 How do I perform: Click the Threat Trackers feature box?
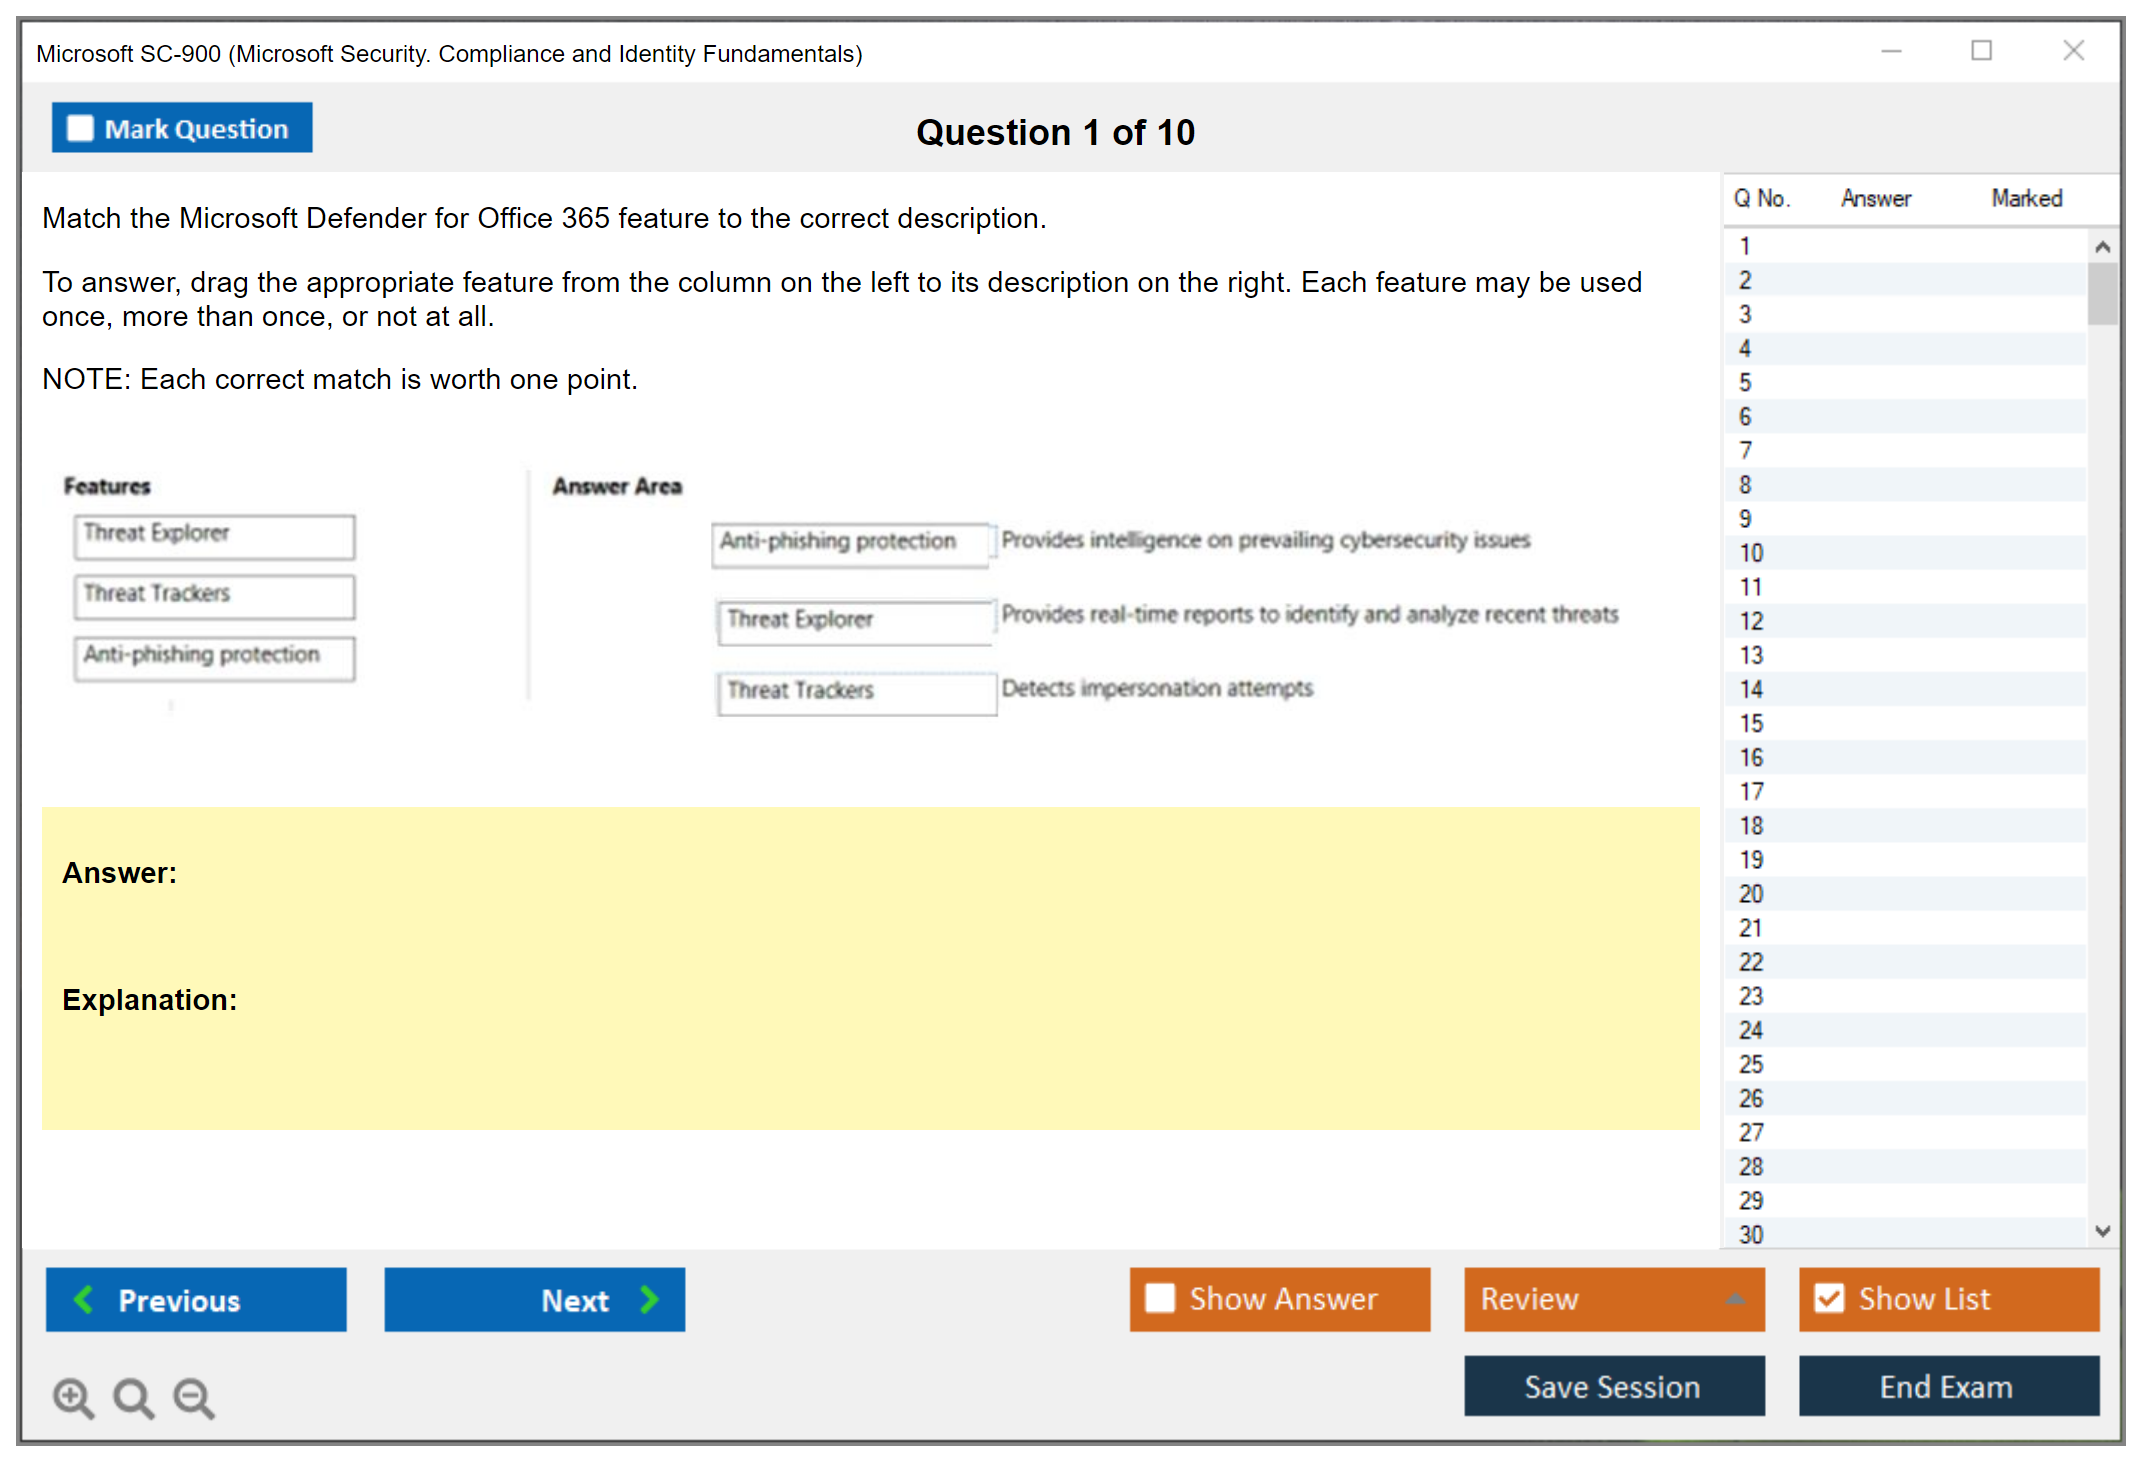(x=214, y=595)
